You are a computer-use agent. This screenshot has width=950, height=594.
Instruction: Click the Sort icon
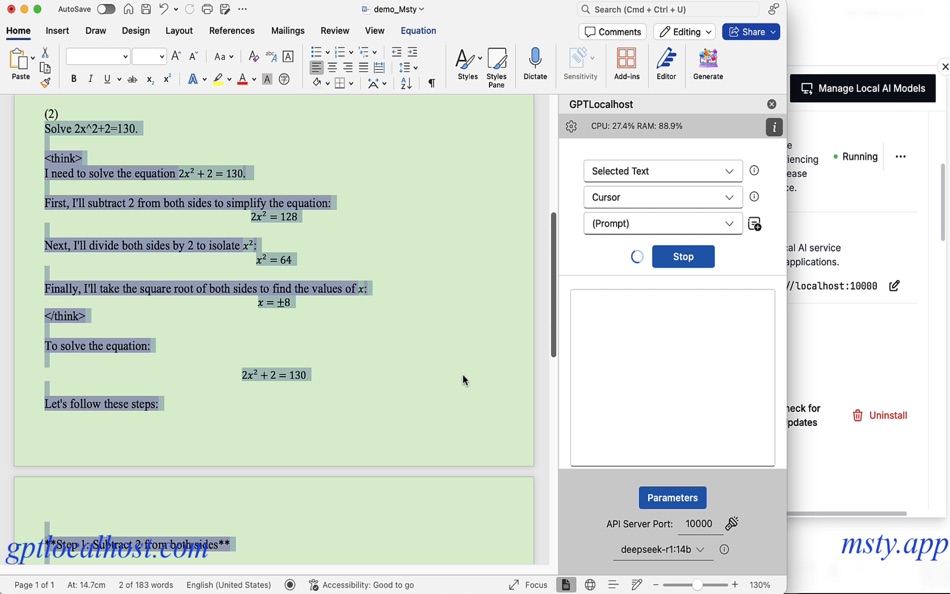pos(406,83)
